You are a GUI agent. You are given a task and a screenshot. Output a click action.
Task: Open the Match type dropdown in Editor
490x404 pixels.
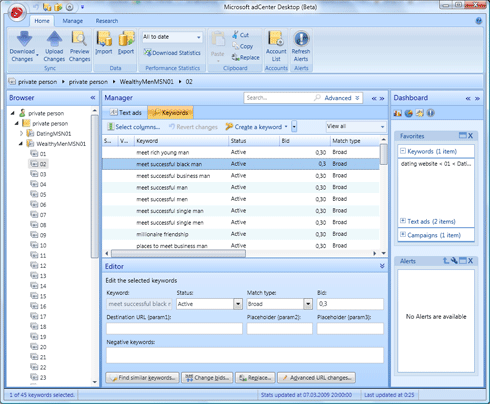[308, 304]
